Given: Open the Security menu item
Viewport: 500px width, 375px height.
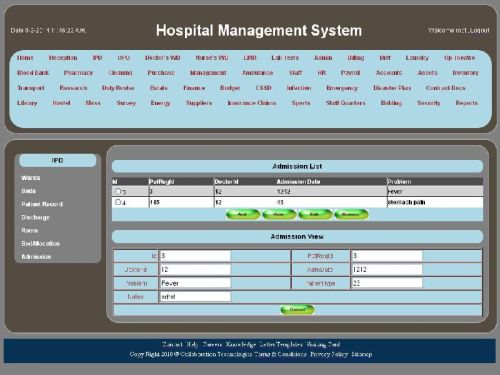Looking at the screenshot, I should [429, 103].
